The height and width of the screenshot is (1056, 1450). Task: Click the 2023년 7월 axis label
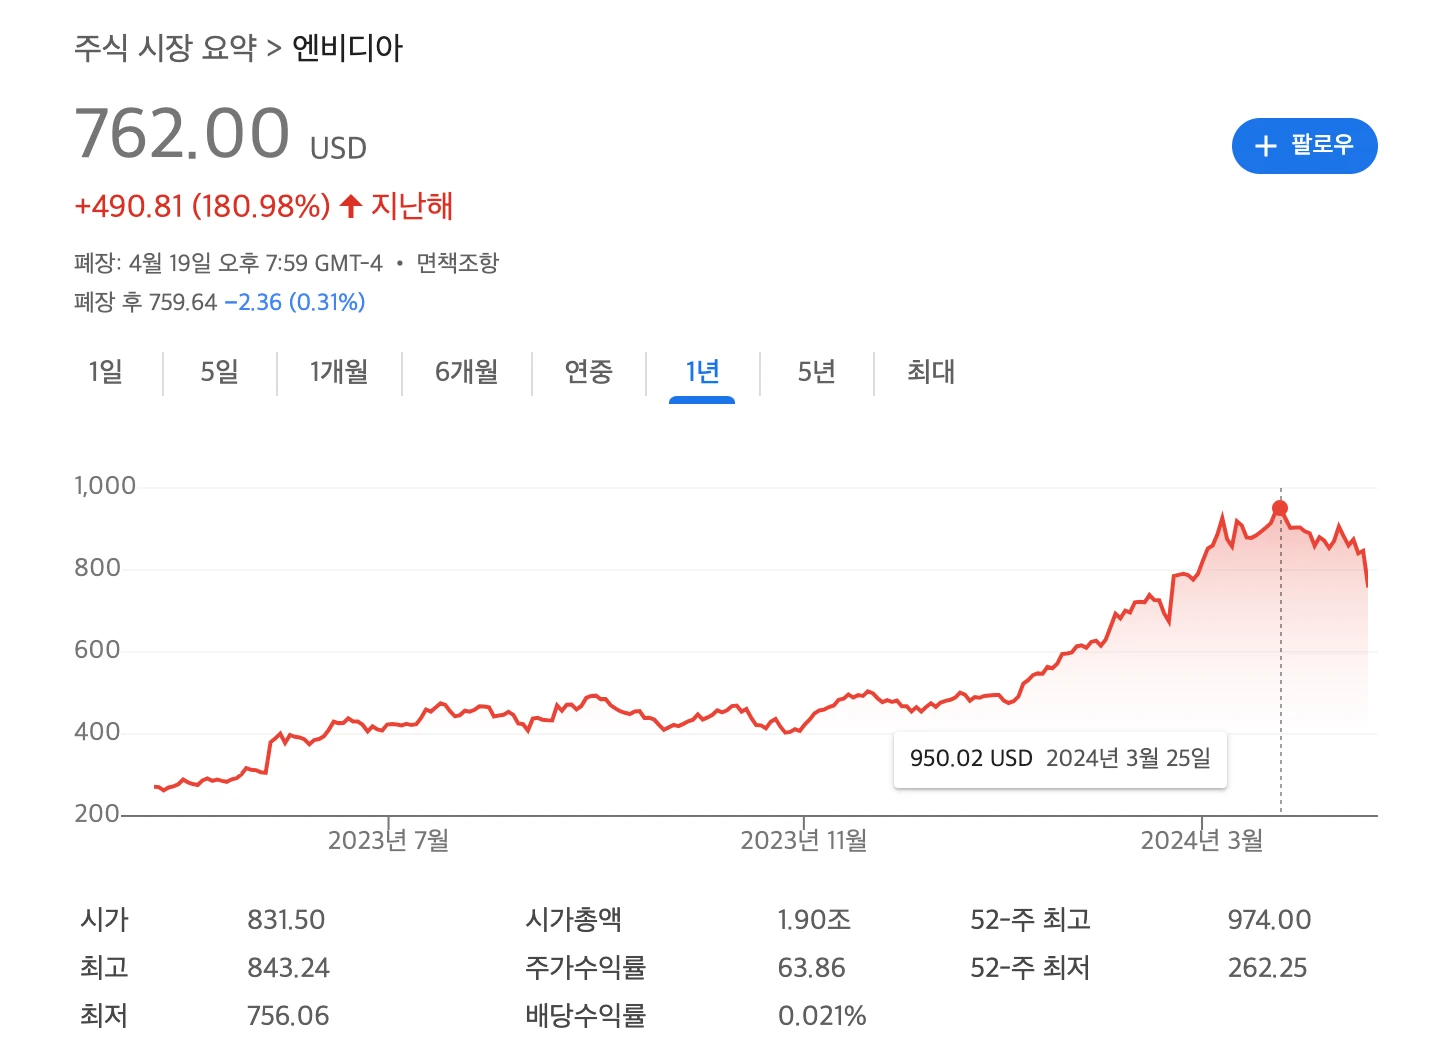[x=388, y=840]
